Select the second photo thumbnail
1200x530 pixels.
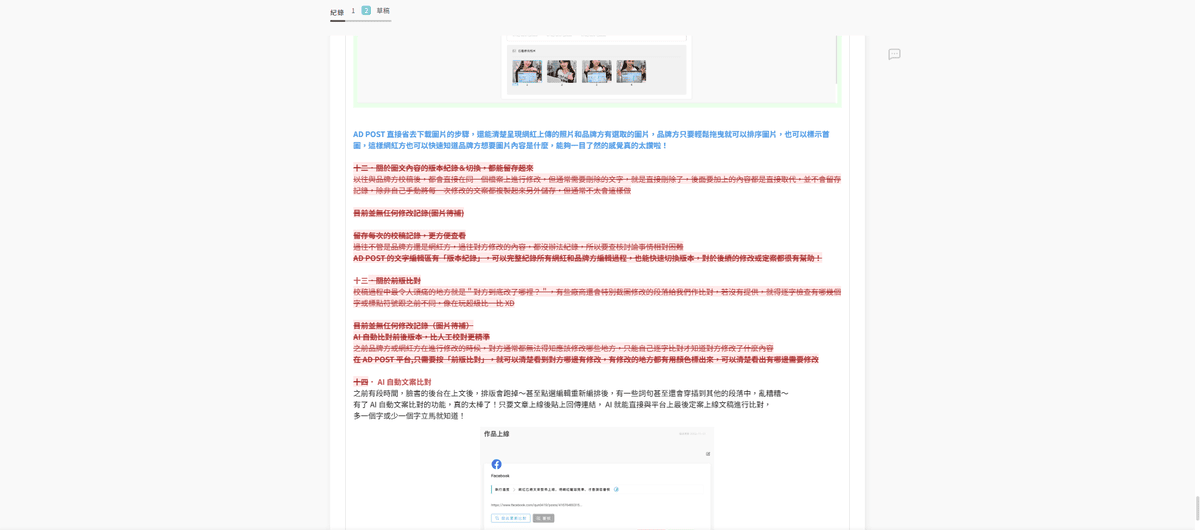(561, 71)
